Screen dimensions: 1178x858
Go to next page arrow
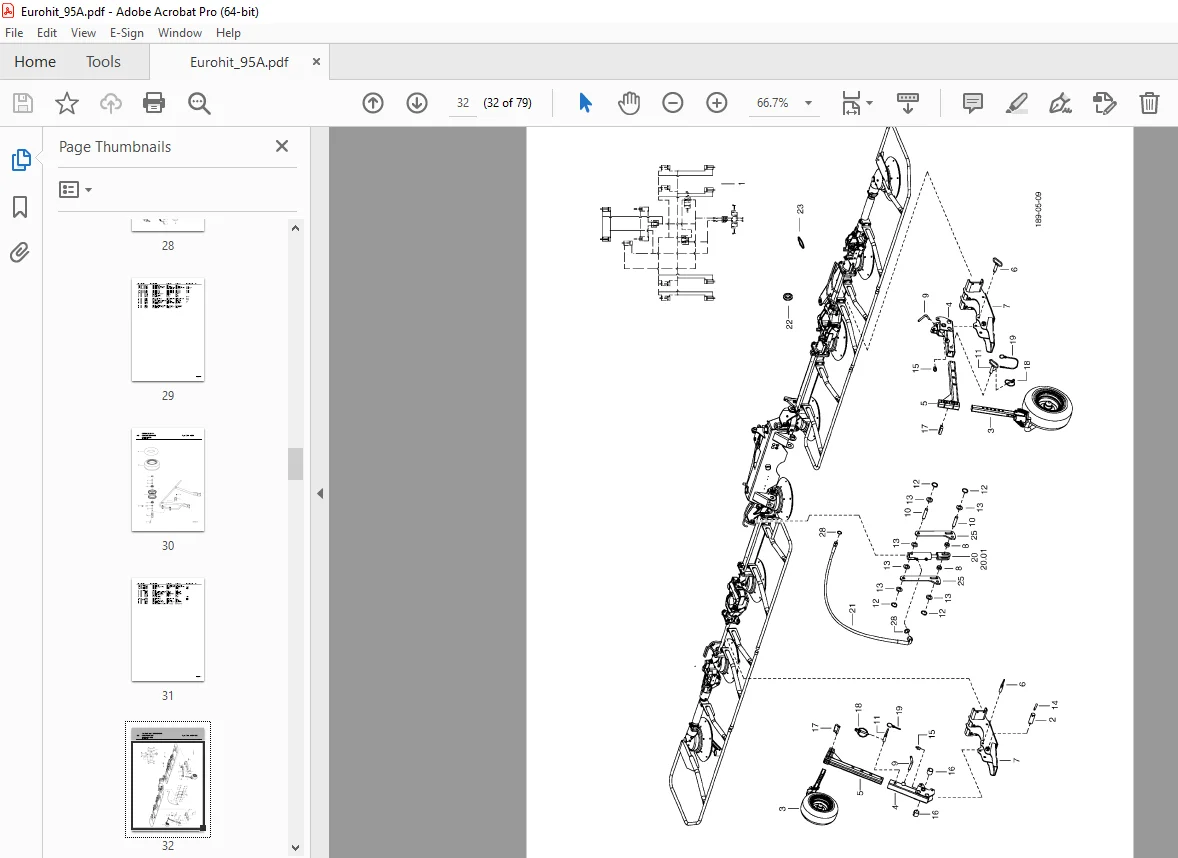[417, 103]
